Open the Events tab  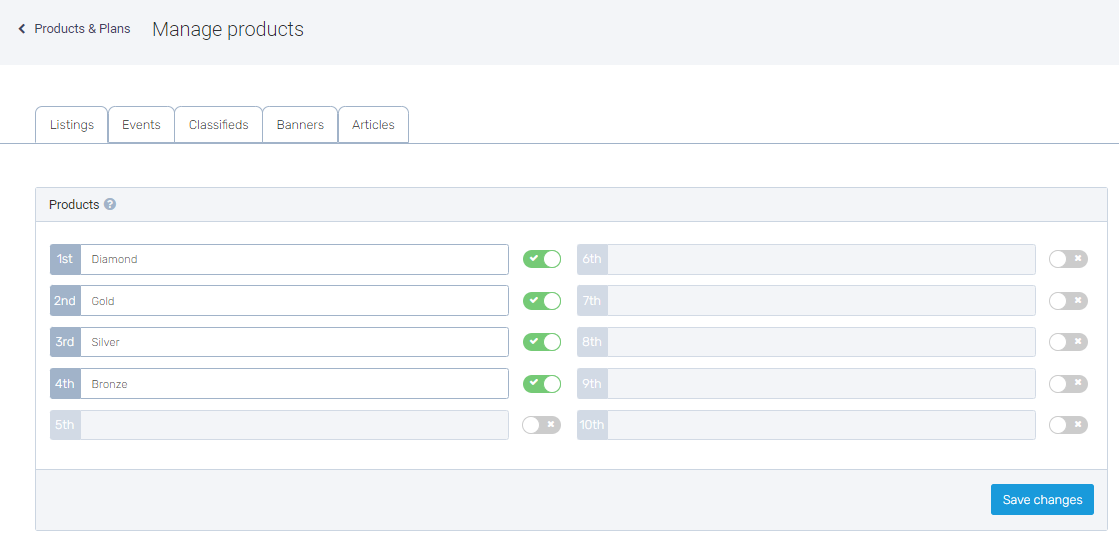click(x=141, y=125)
